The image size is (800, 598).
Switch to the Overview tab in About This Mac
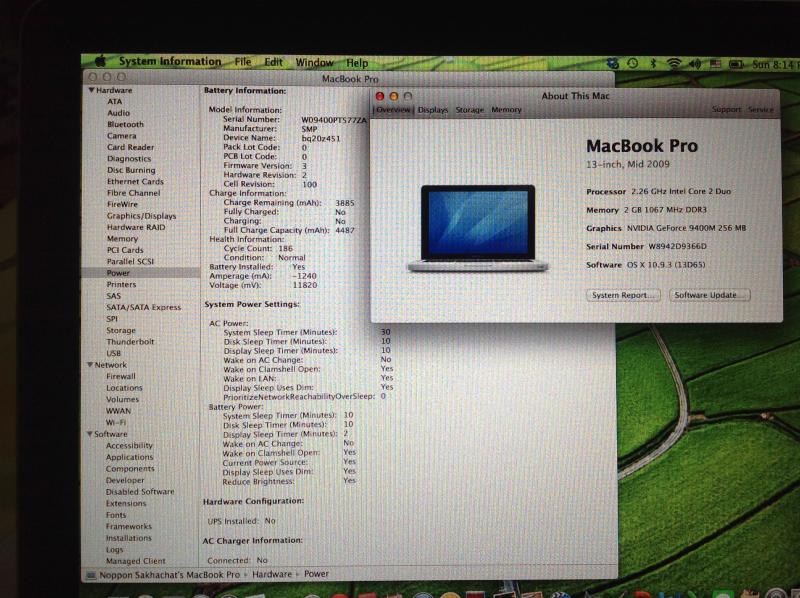393,110
